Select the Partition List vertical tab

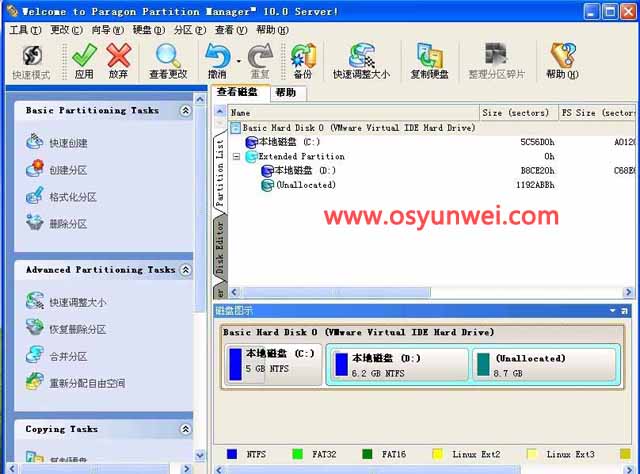tap(220, 172)
